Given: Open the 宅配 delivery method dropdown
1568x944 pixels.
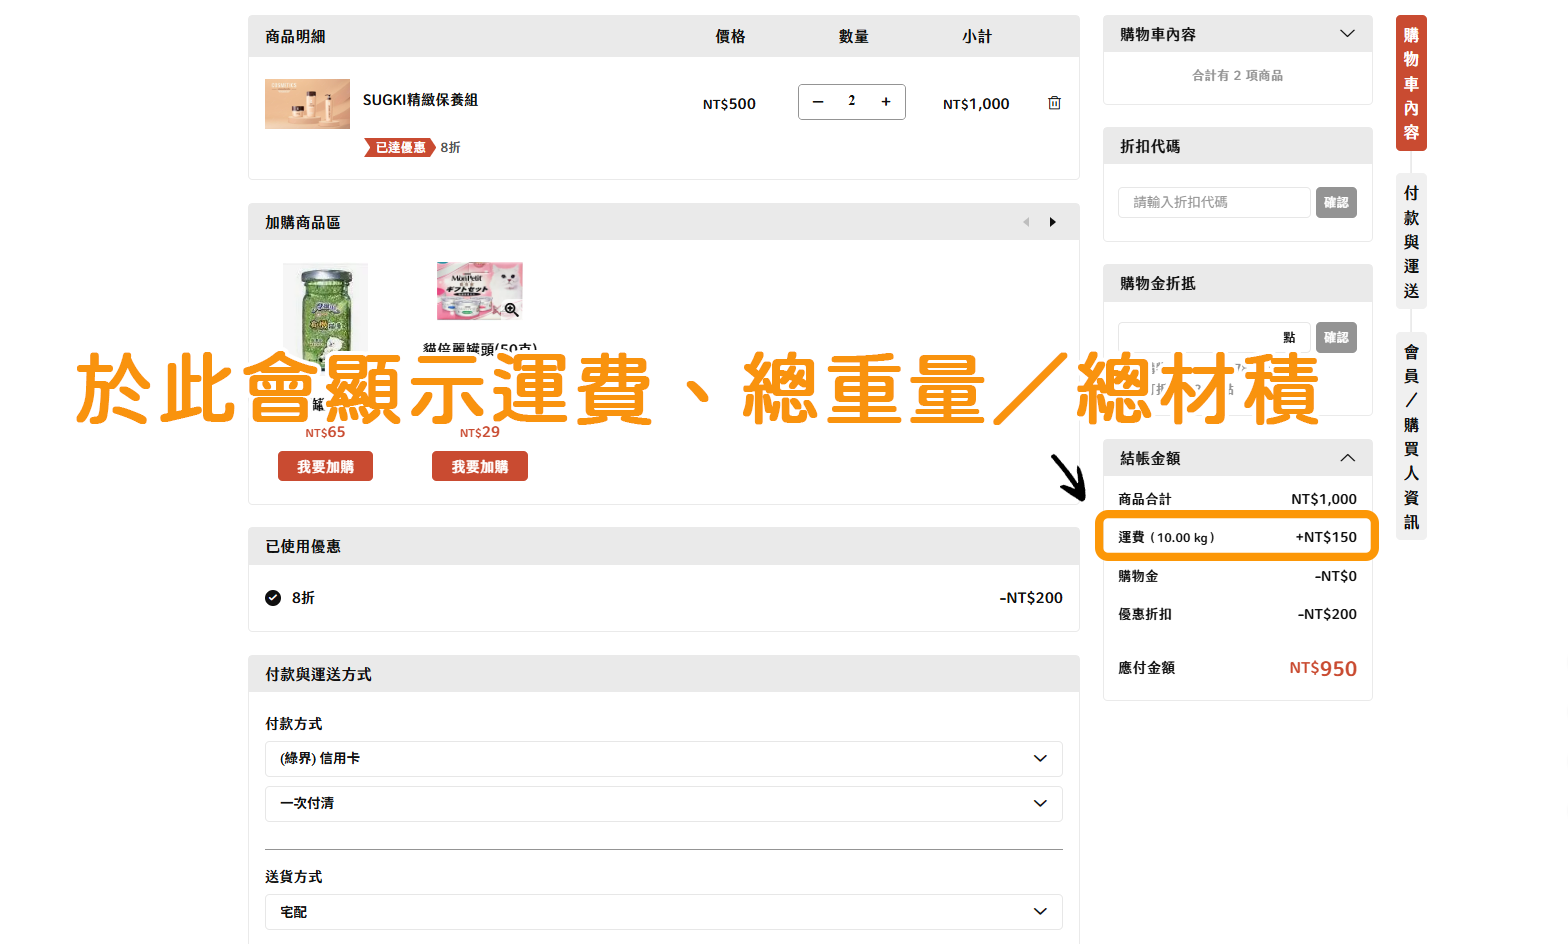Looking at the screenshot, I should pyautogui.click(x=663, y=912).
